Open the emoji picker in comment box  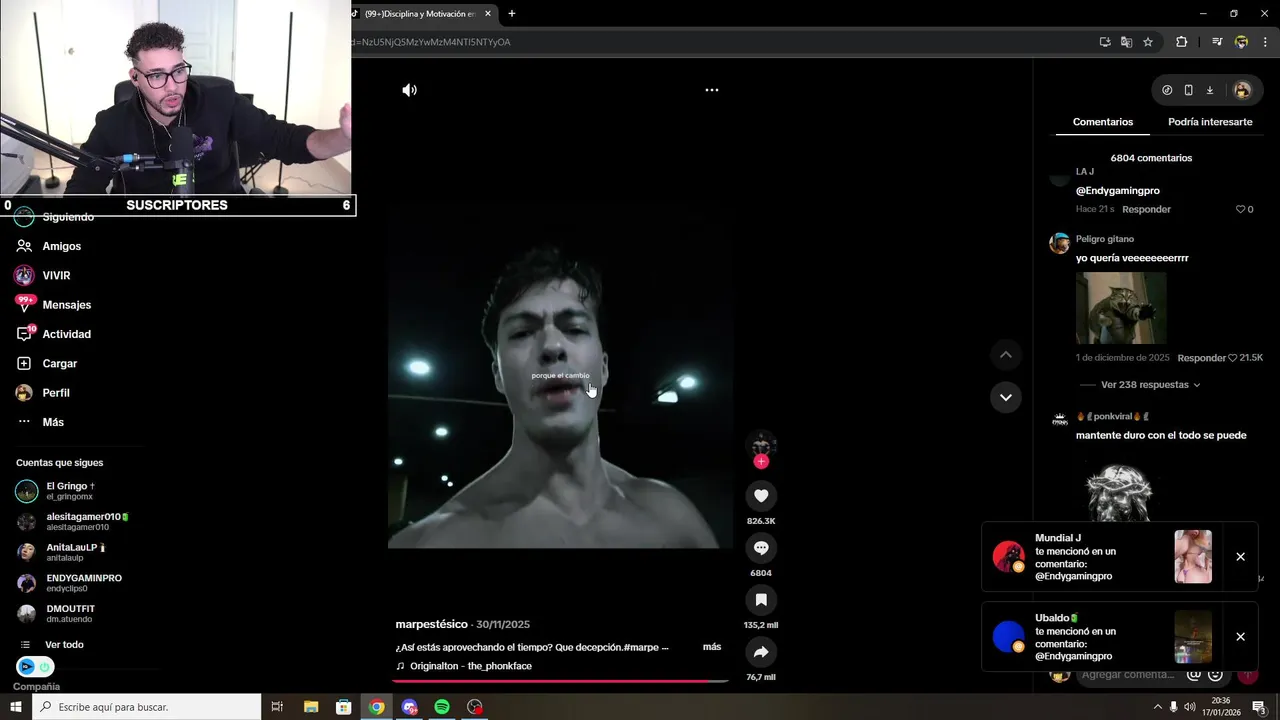pos(1215,675)
